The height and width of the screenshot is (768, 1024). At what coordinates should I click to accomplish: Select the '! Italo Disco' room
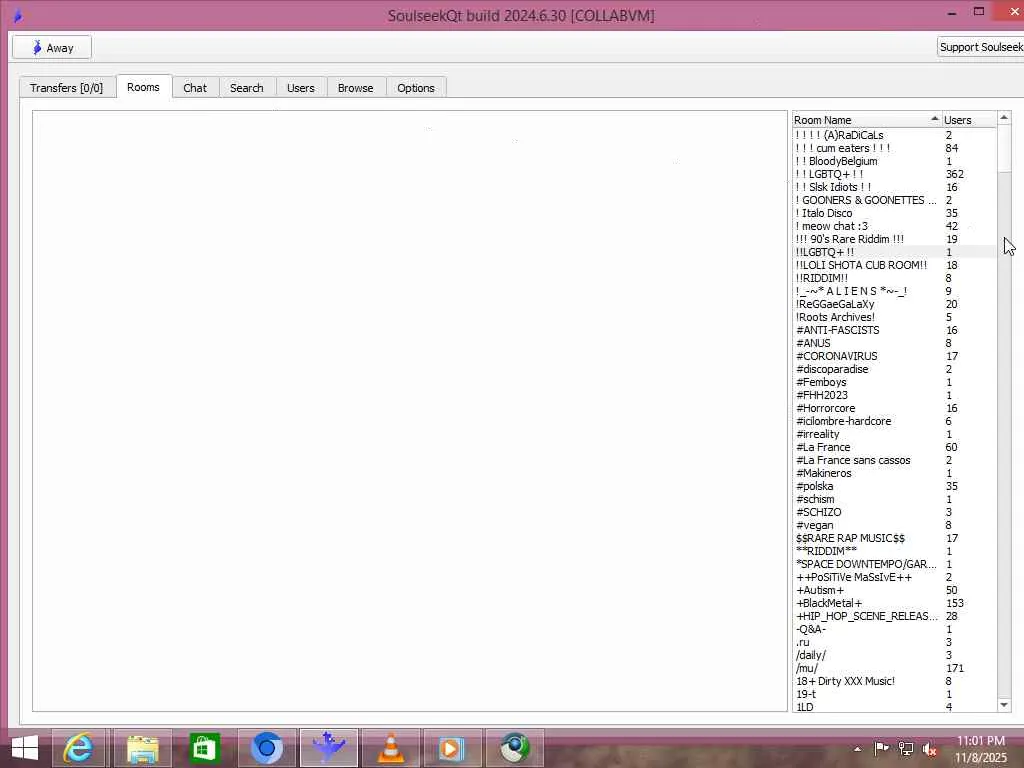click(x=894, y=213)
